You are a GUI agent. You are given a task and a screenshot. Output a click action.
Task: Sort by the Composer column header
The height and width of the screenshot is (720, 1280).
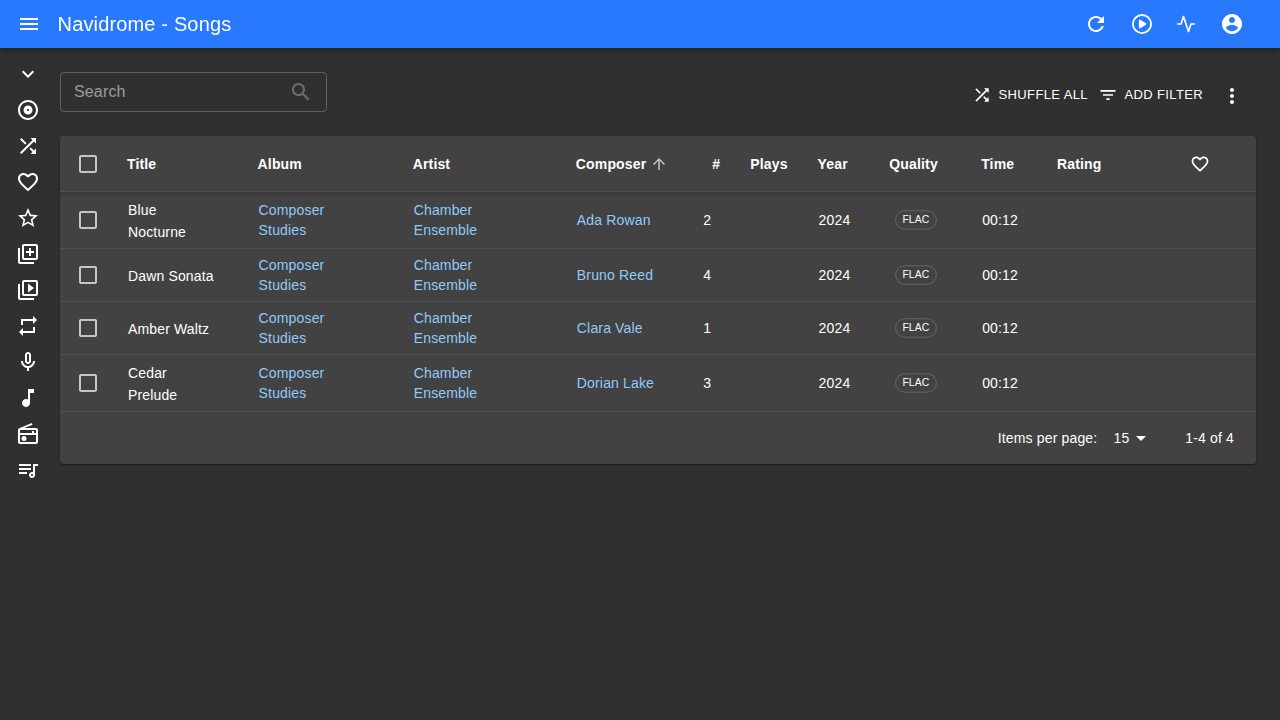point(620,164)
